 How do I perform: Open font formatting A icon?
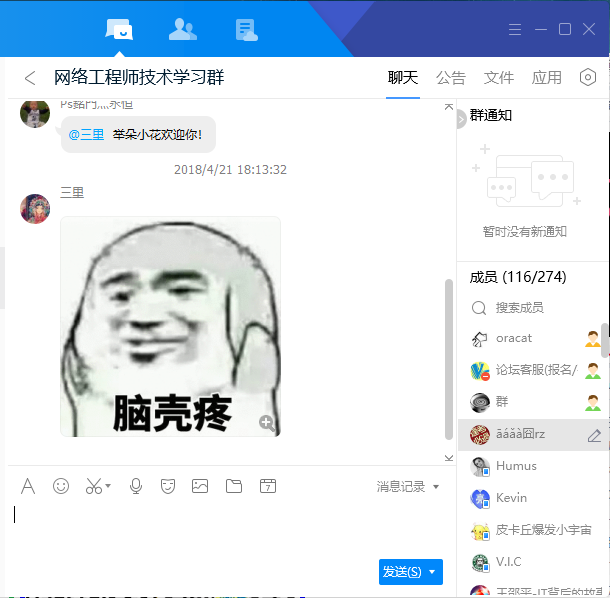pyautogui.click(x=28, y=486)
